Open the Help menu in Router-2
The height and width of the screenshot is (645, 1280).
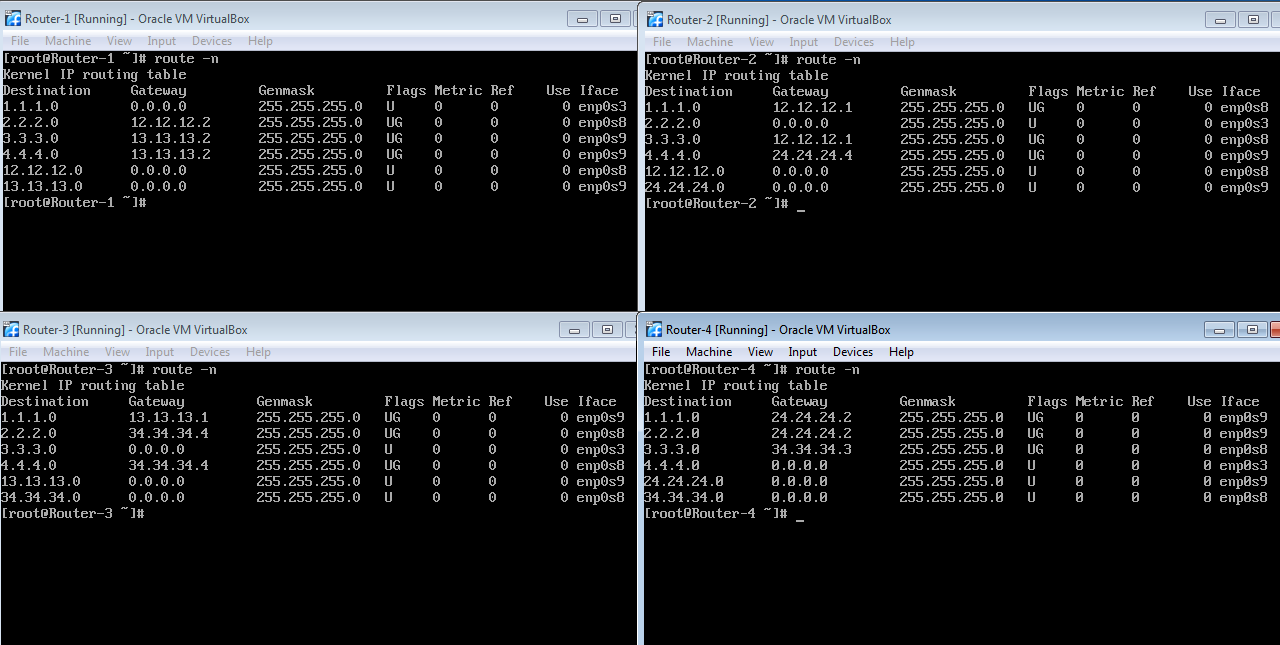coord(902,42)
